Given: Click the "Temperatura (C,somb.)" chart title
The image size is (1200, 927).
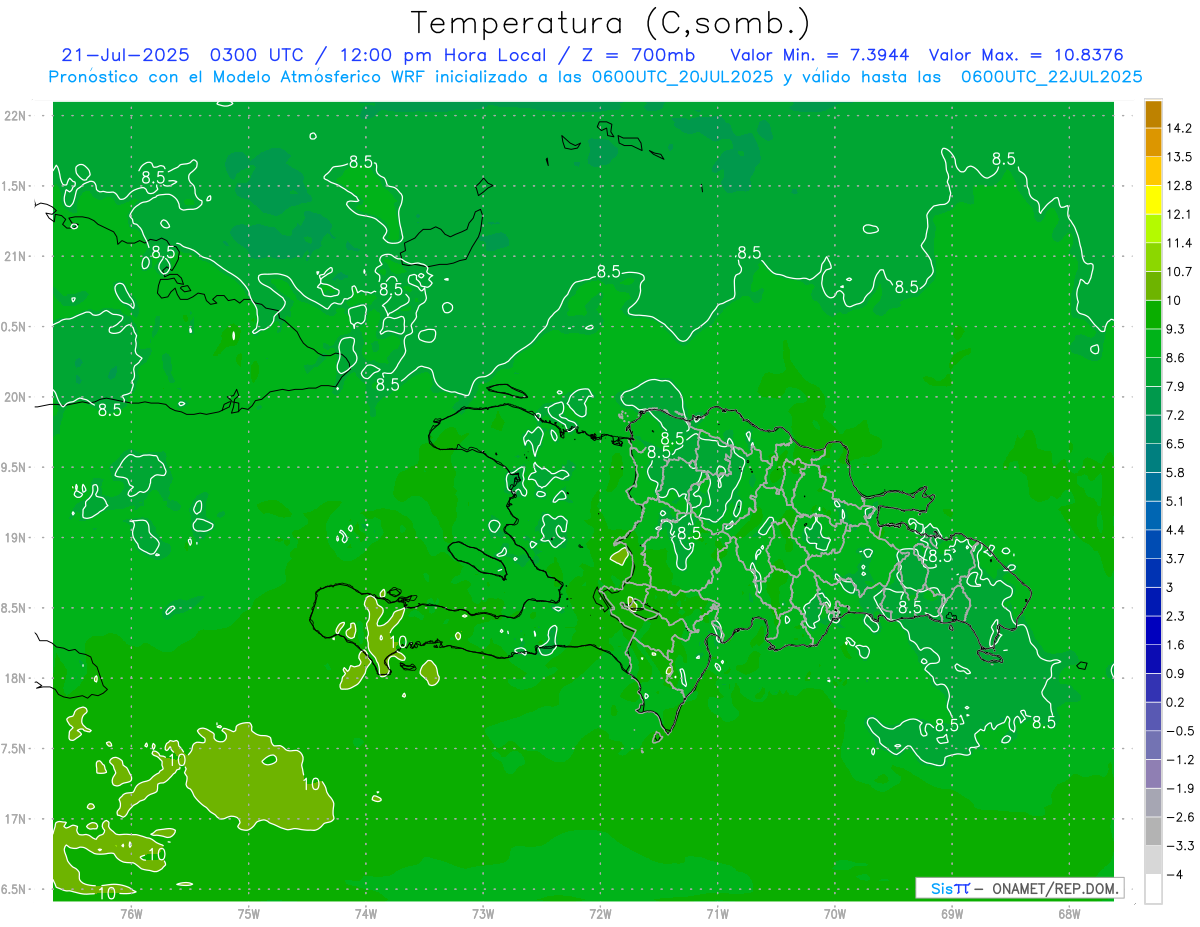Looking at the screenshot, I should 611,23.
